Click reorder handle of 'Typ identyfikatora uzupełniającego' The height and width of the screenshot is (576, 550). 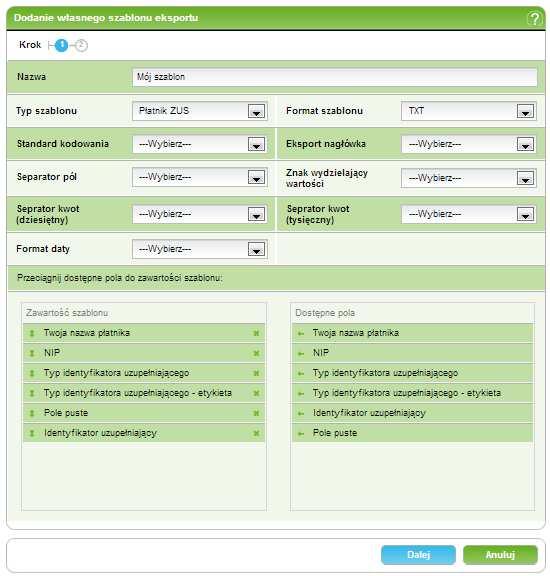32,373
